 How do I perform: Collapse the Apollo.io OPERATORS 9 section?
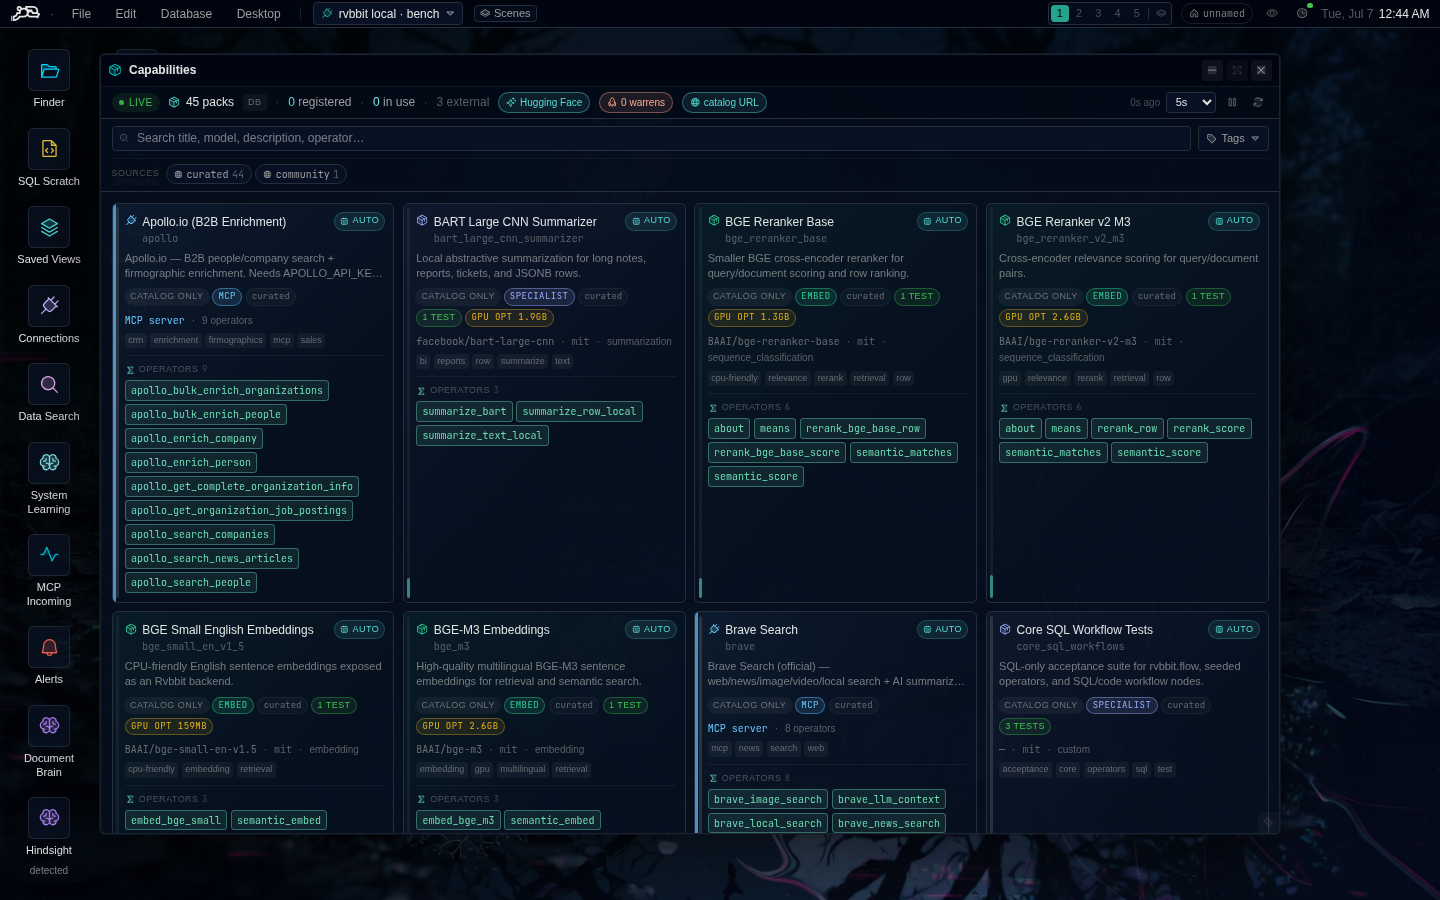(167, 369)
